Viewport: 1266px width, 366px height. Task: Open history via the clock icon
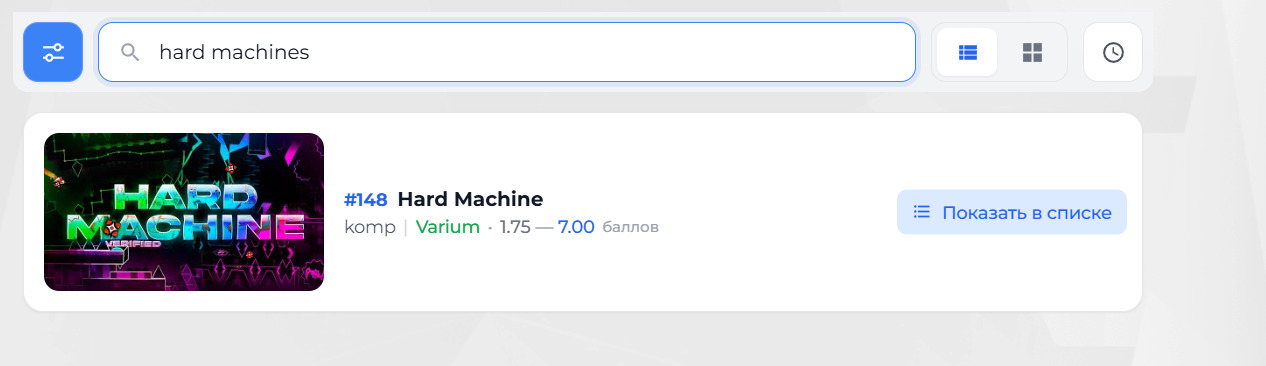point(1113,52)
